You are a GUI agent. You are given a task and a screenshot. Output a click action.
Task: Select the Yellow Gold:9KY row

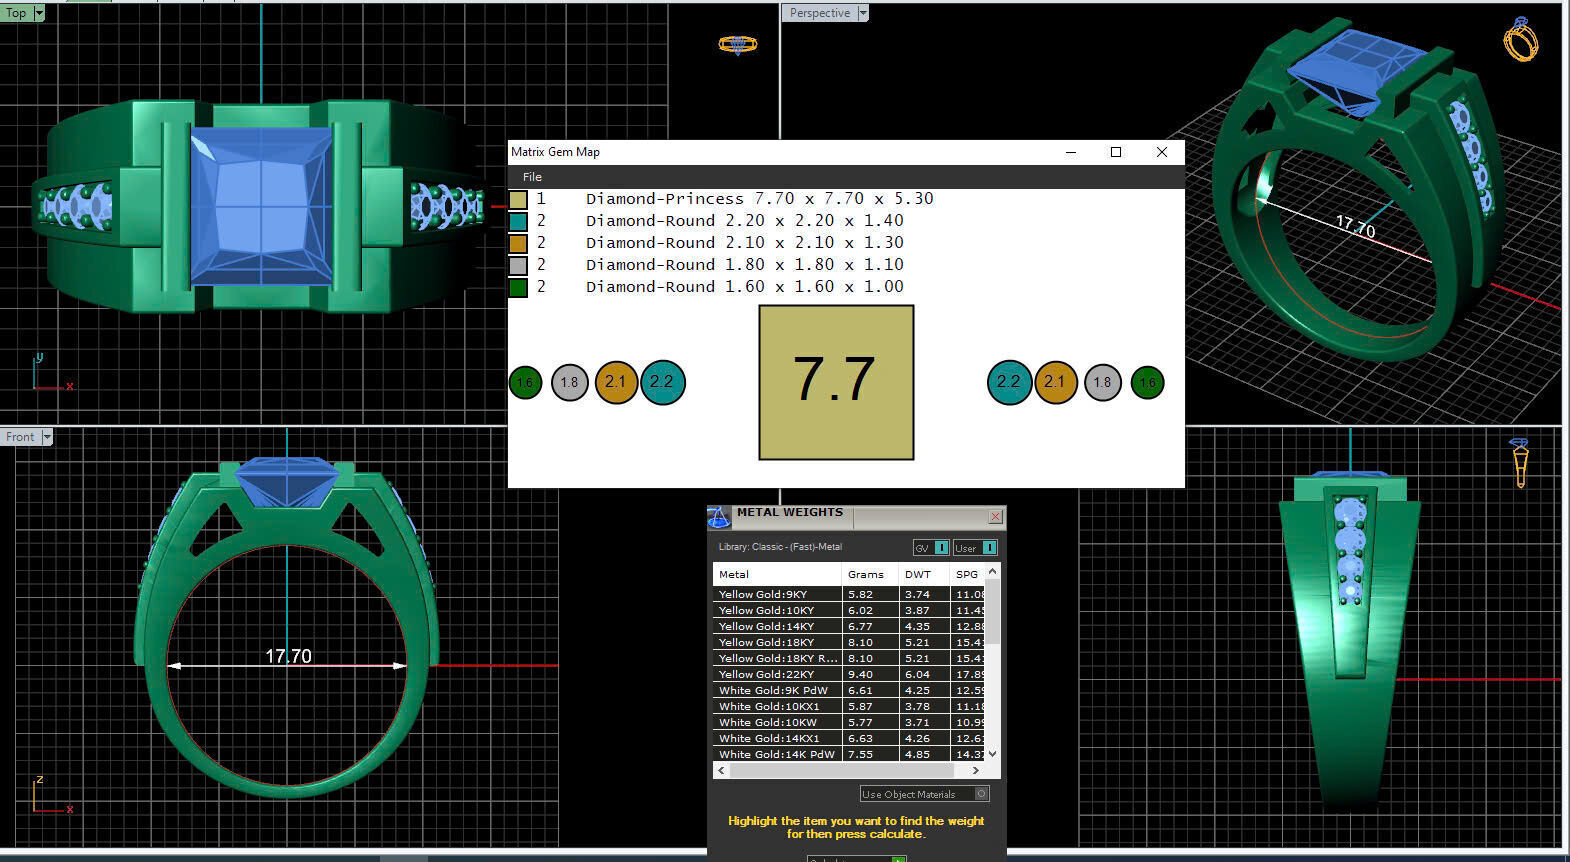pyautogui.click(x=849, y=594)
